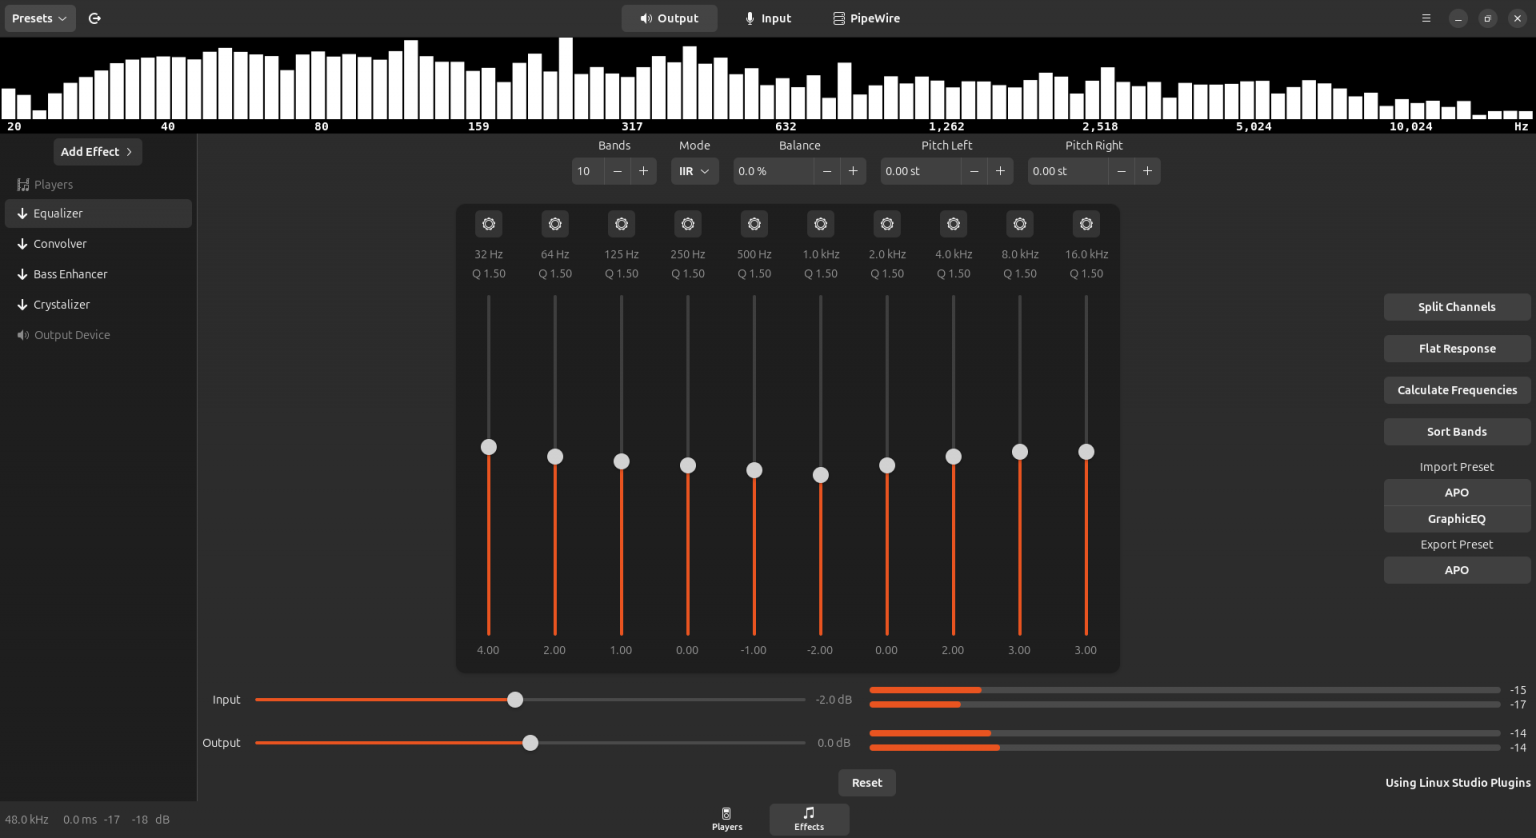Open the Presets dropdown
The image size is (1536, 838).
(x=39, y=17)
